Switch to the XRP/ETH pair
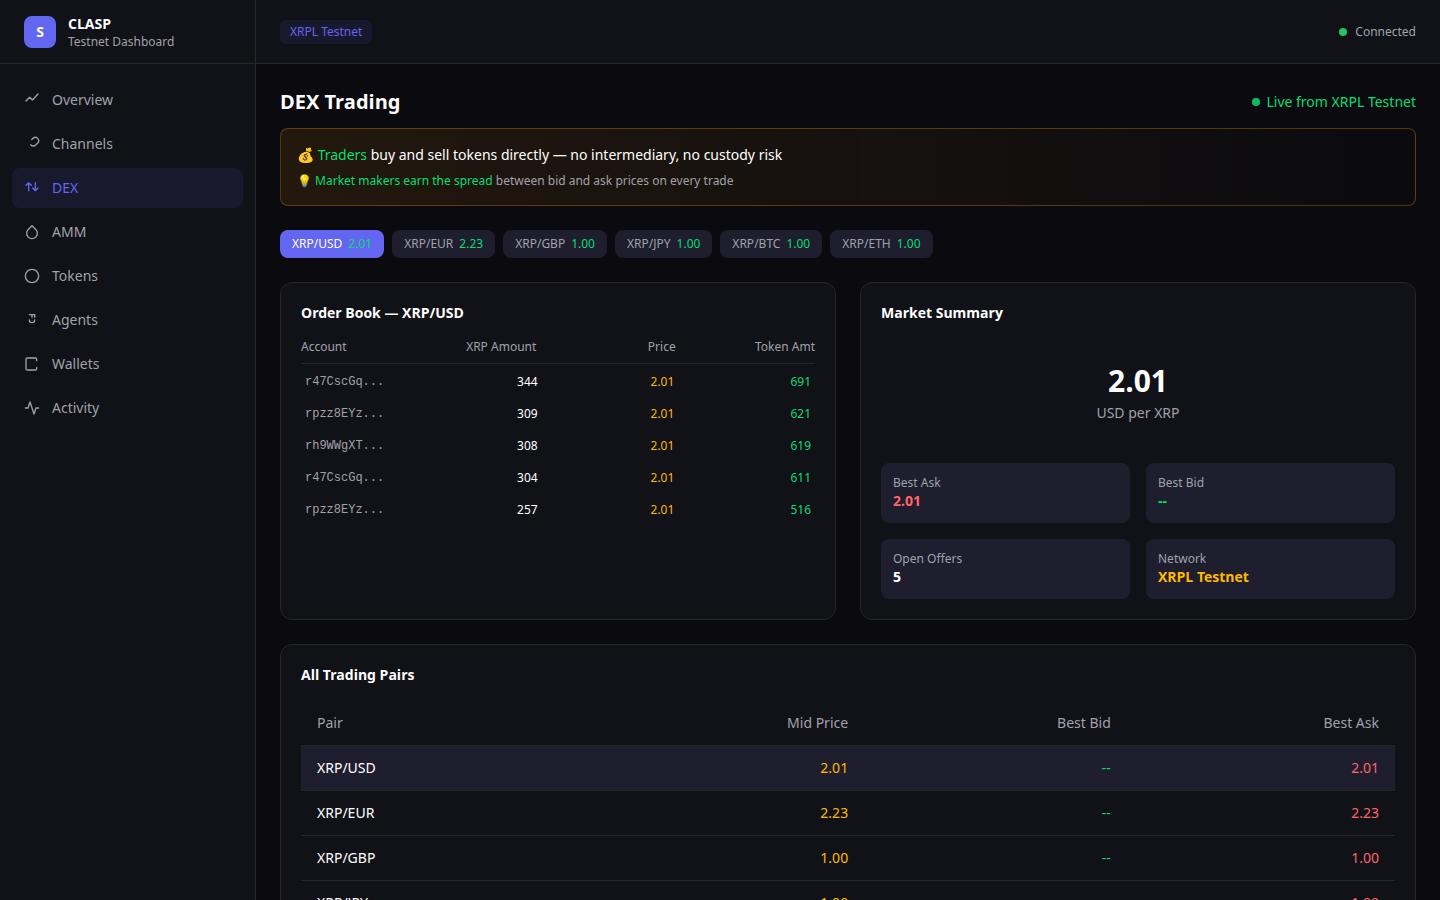 tap(880, 243)
